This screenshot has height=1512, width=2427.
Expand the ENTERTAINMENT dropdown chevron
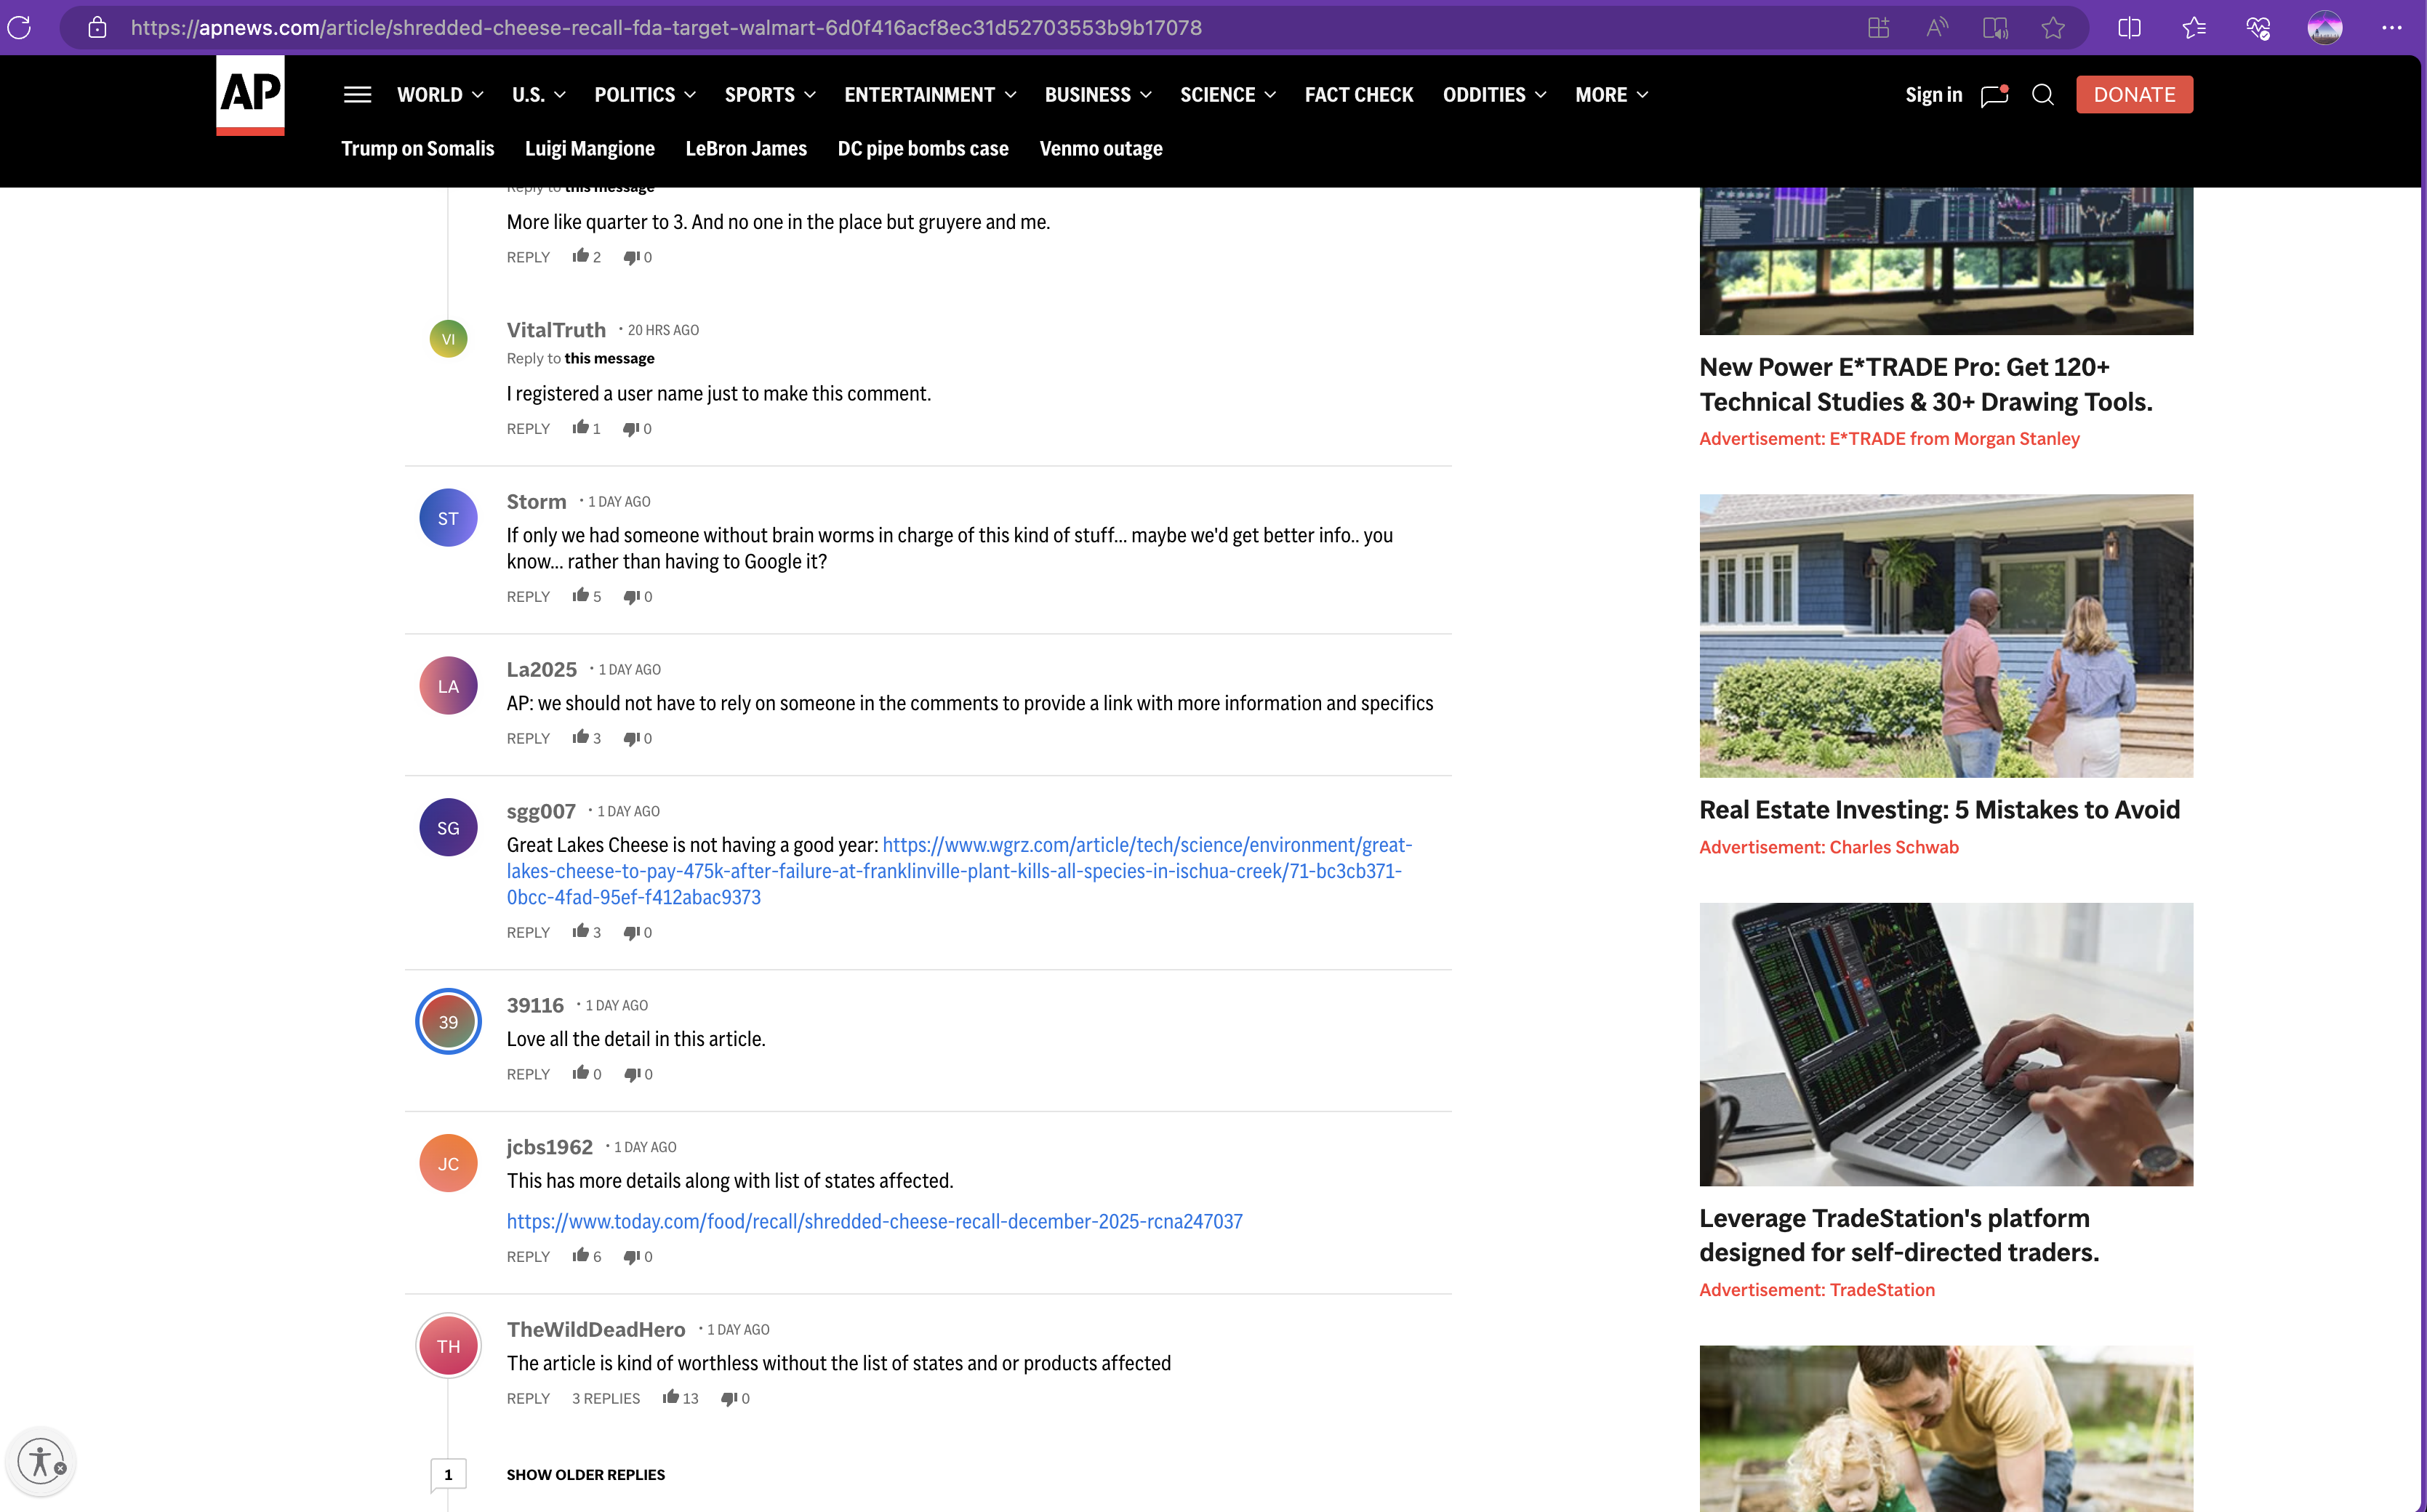1011,95
